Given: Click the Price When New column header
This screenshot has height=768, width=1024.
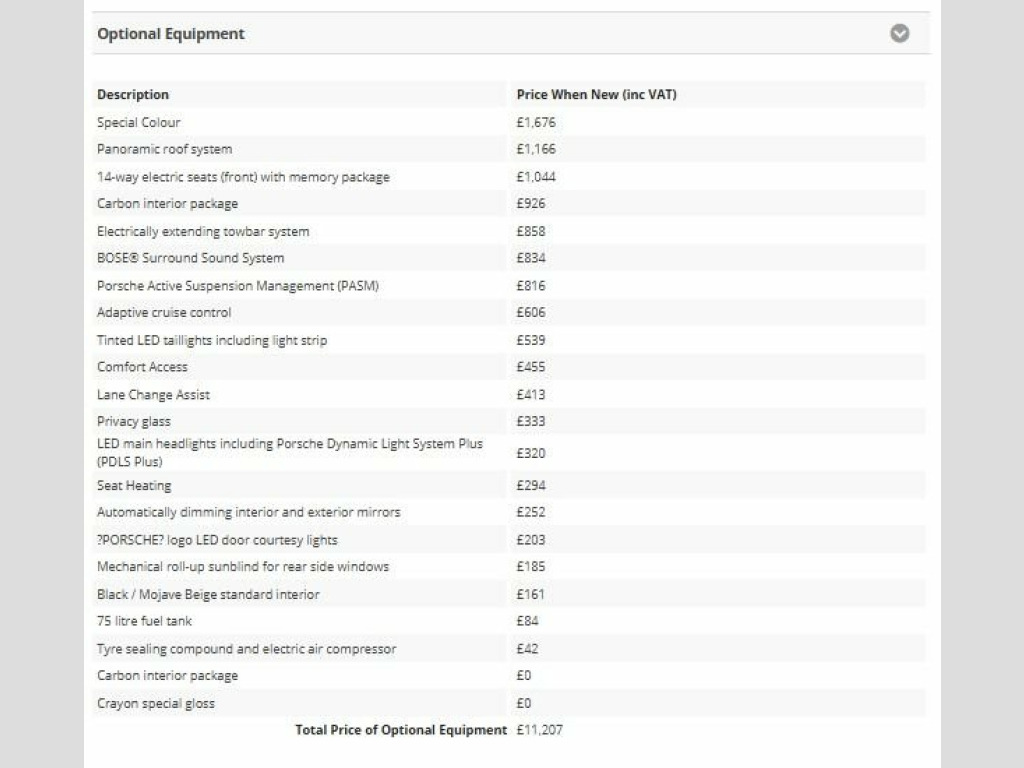Looking at the screenshot, I should coord(597,95).
